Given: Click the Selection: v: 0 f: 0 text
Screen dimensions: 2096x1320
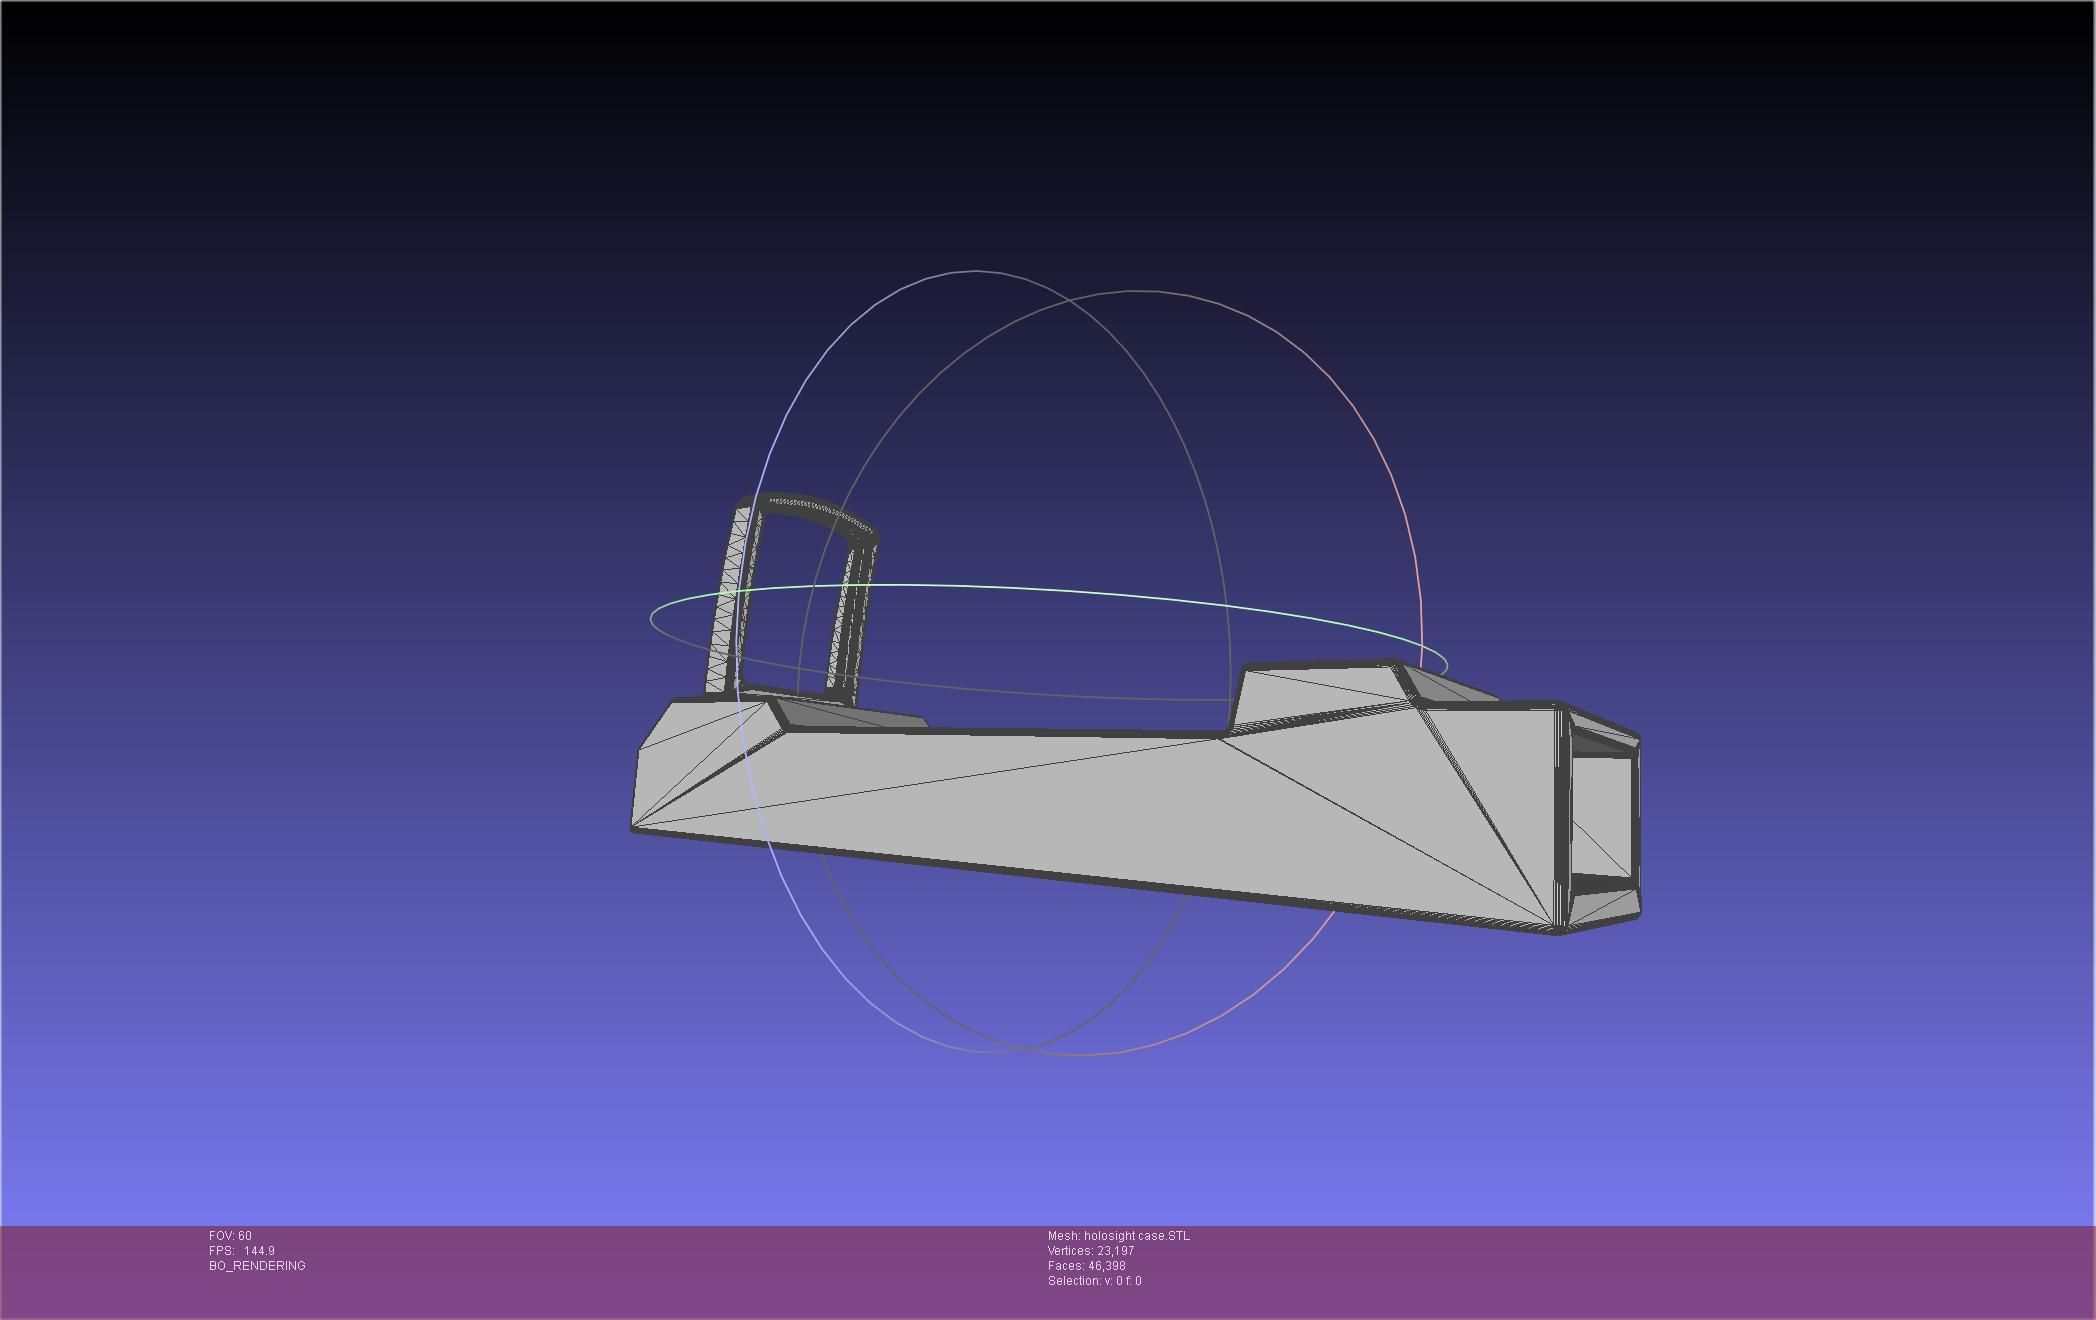Looking at the screenshot, I should point(1094,1281).
